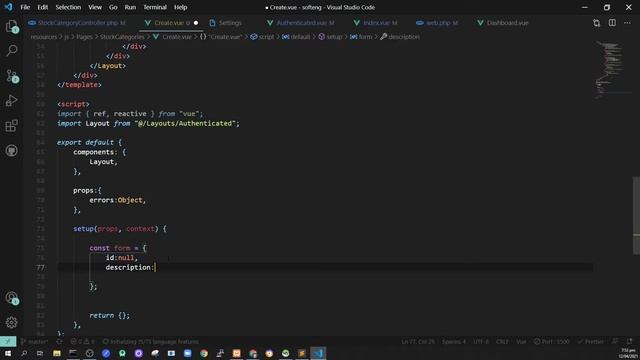Click the StockCategories breadcrumb segment
640x360 pixels.
(x=122, y=37)
